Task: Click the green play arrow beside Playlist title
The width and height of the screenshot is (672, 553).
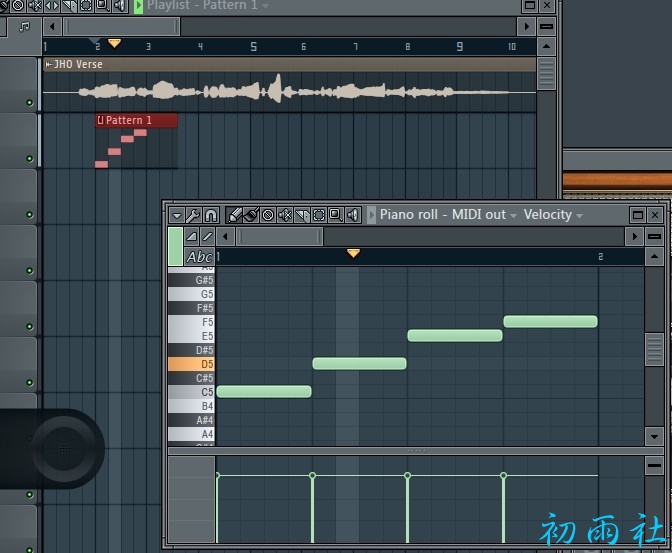Action: [x=138, y=6]
